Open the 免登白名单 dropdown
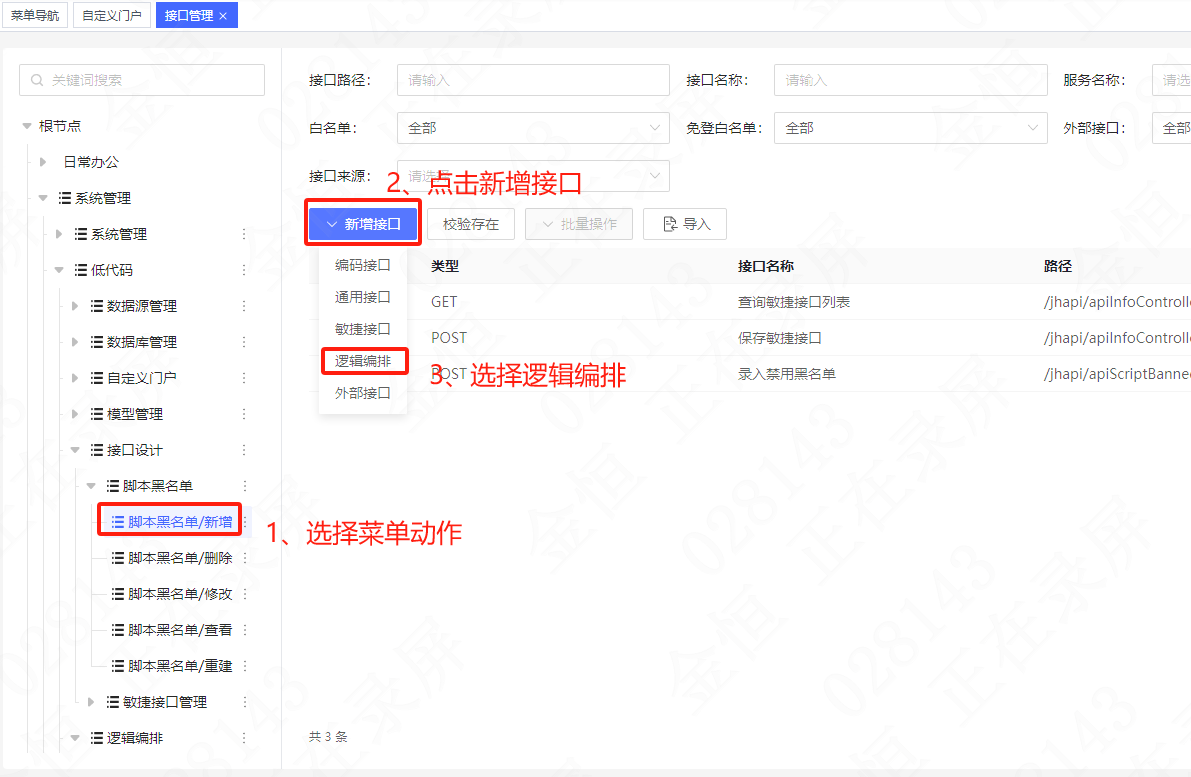1191x777 pixels. pyautogui.click(x=910, y=128)
